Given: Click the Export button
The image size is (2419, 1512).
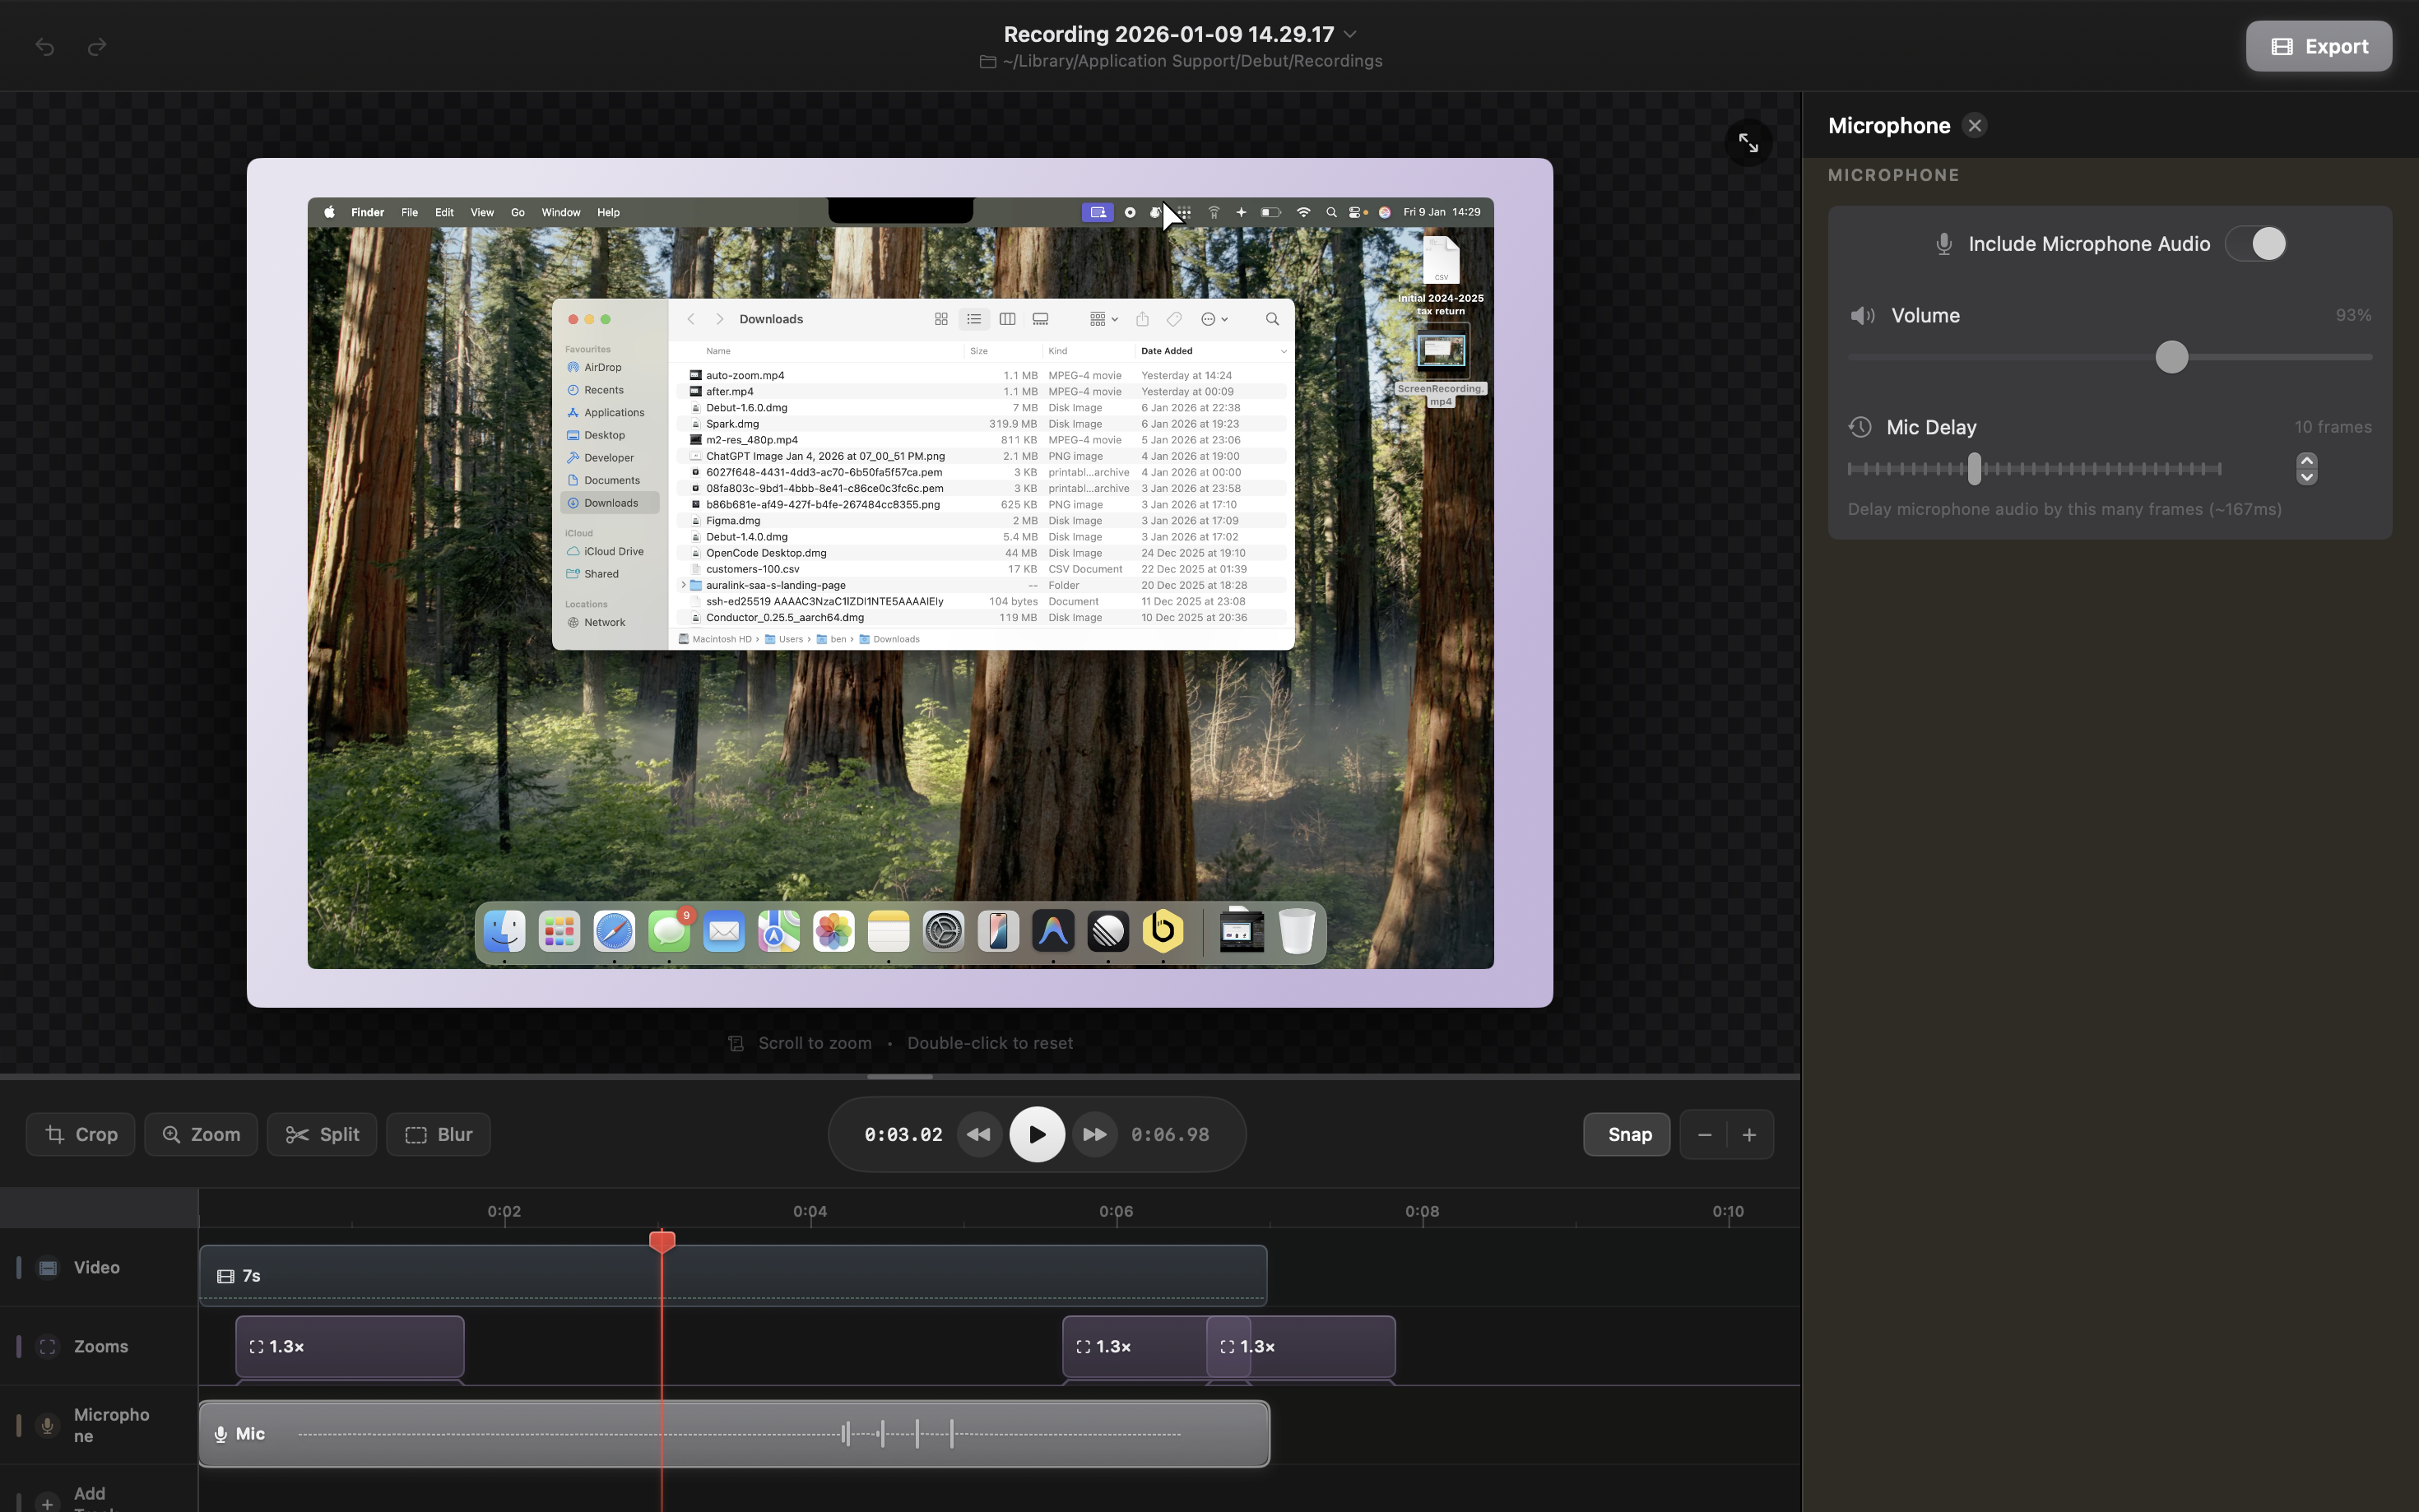Looking at the screenshot, I should pos(2318,46).
